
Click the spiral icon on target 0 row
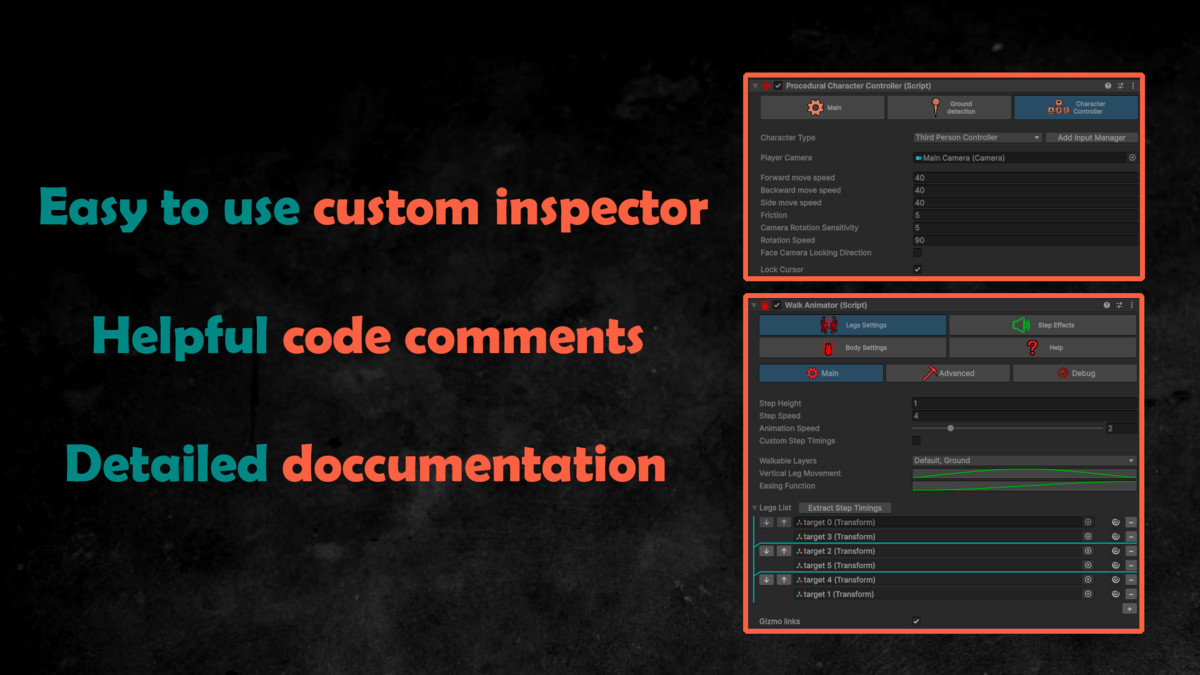point(1115,522)
